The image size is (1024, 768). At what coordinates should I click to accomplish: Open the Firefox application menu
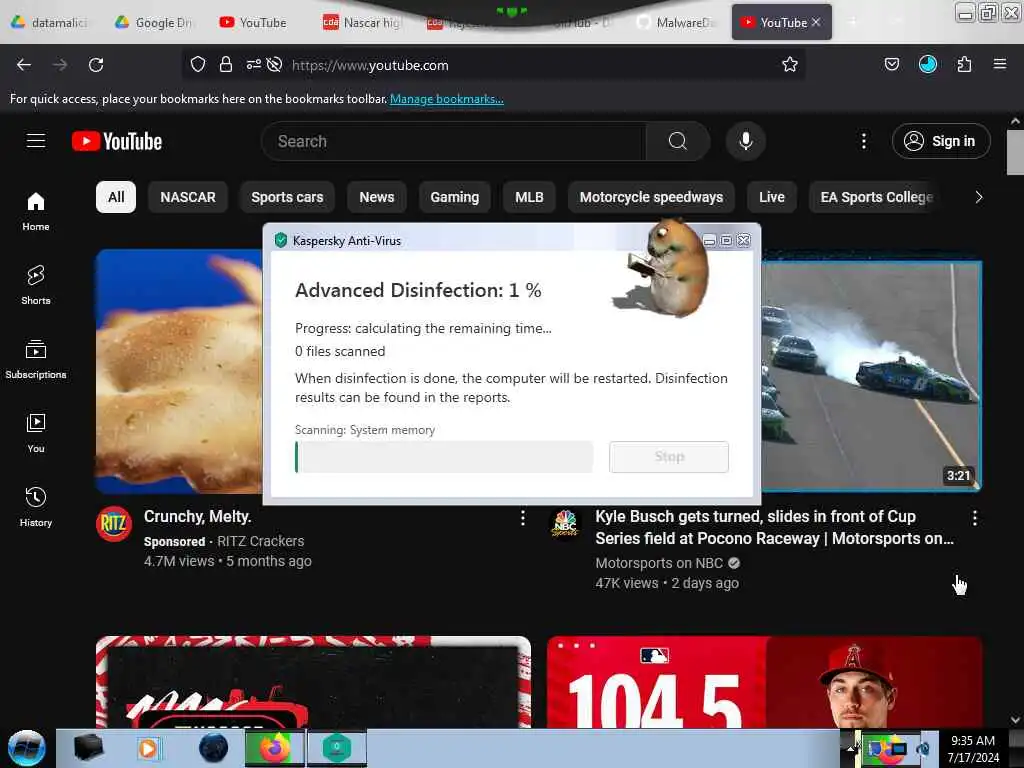pyautogui.click(x=999, y=65)
